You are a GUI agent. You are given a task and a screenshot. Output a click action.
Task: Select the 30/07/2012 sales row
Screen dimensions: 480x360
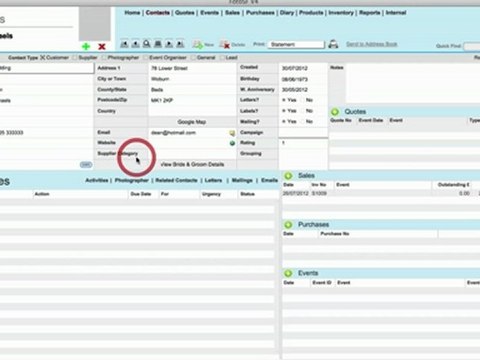coord(381,193)
